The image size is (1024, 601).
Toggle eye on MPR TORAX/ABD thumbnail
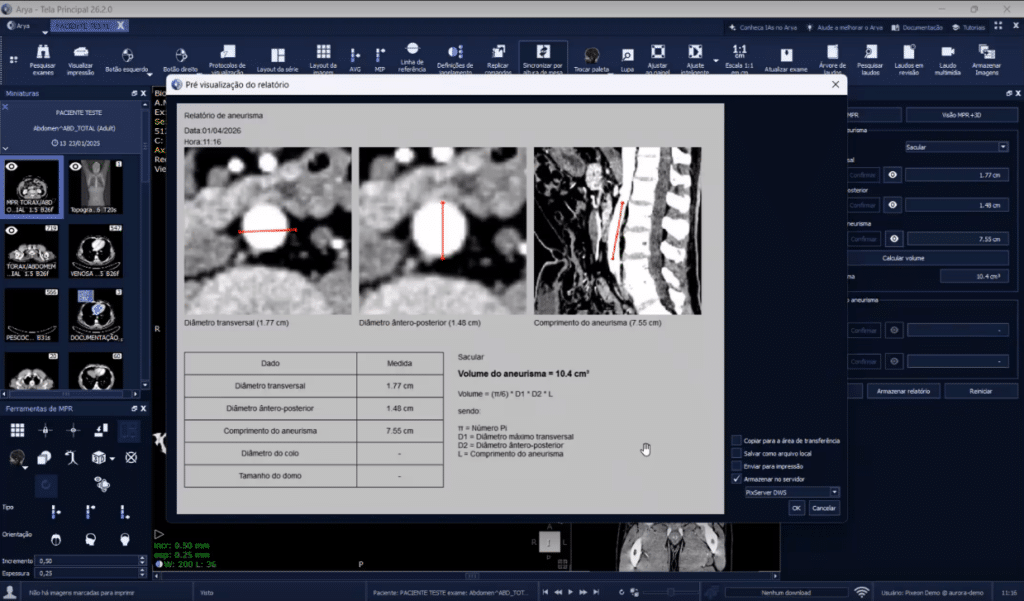pyautogui.click(x=11, y=167)
